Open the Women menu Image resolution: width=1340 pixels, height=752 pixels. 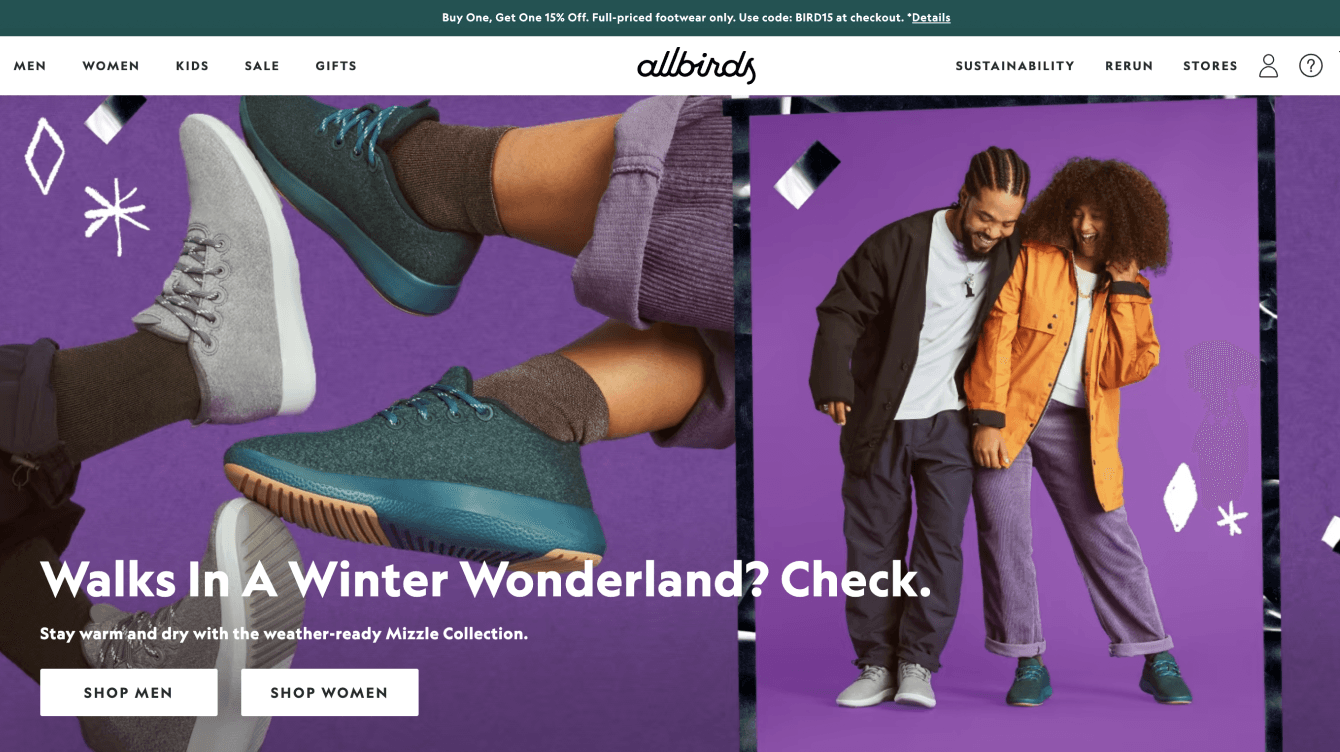[x=111, y=66]
